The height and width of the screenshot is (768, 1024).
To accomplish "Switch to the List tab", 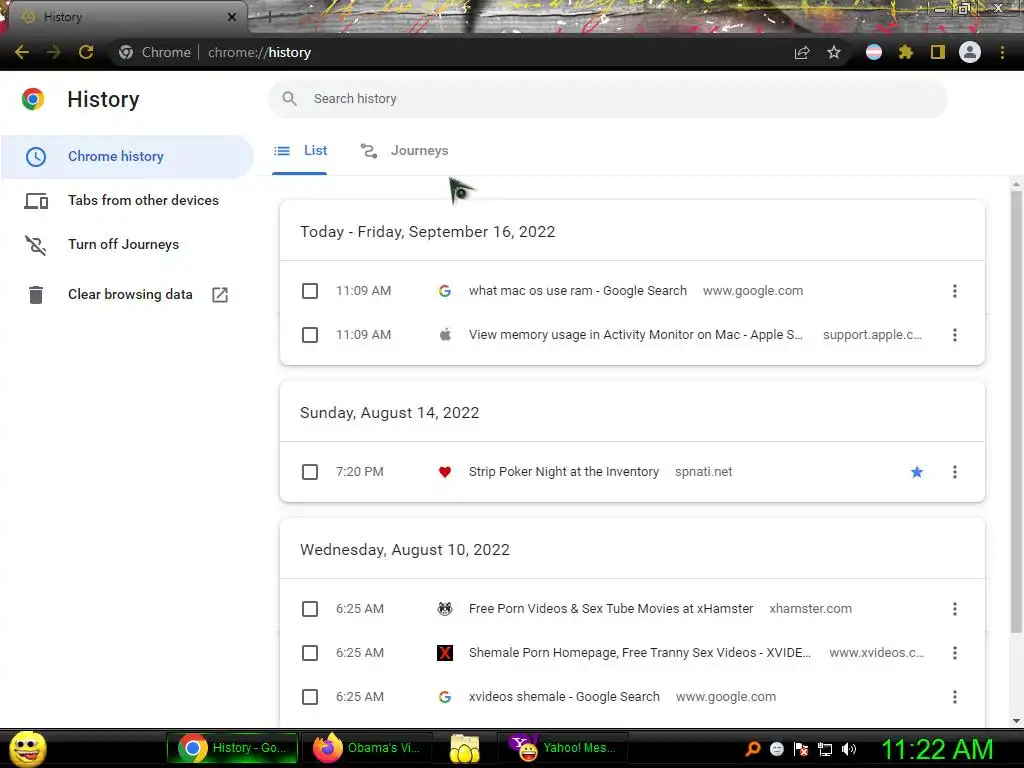I will click(x=300, y=151).
